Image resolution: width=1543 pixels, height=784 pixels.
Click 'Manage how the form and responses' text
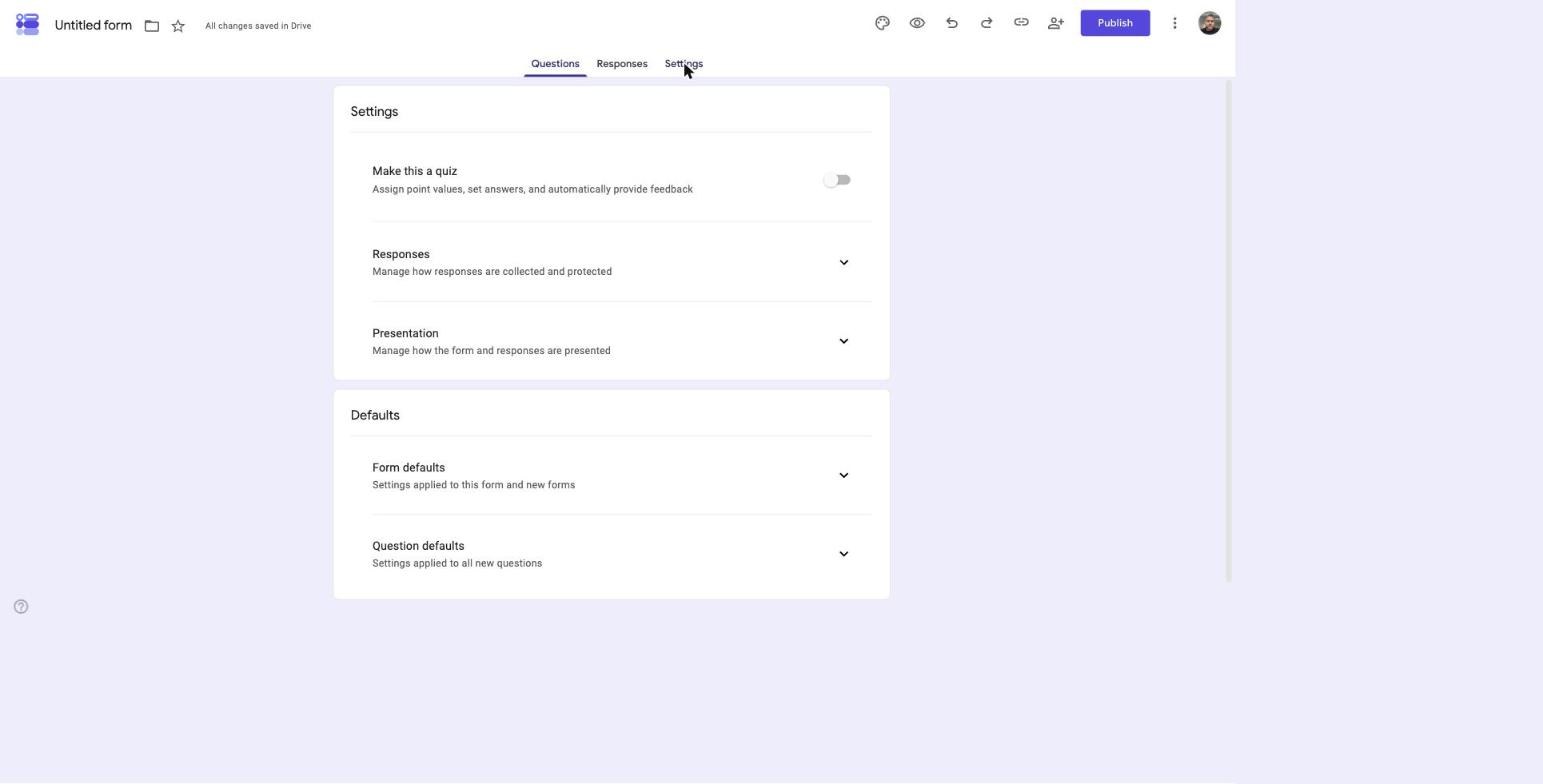491,351
